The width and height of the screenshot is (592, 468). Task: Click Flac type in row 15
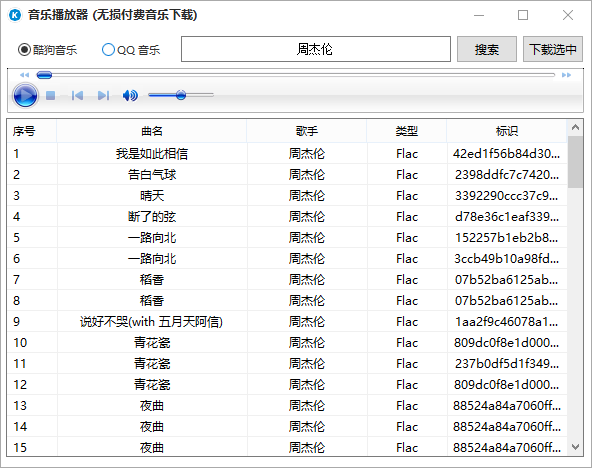coord(407,448)
